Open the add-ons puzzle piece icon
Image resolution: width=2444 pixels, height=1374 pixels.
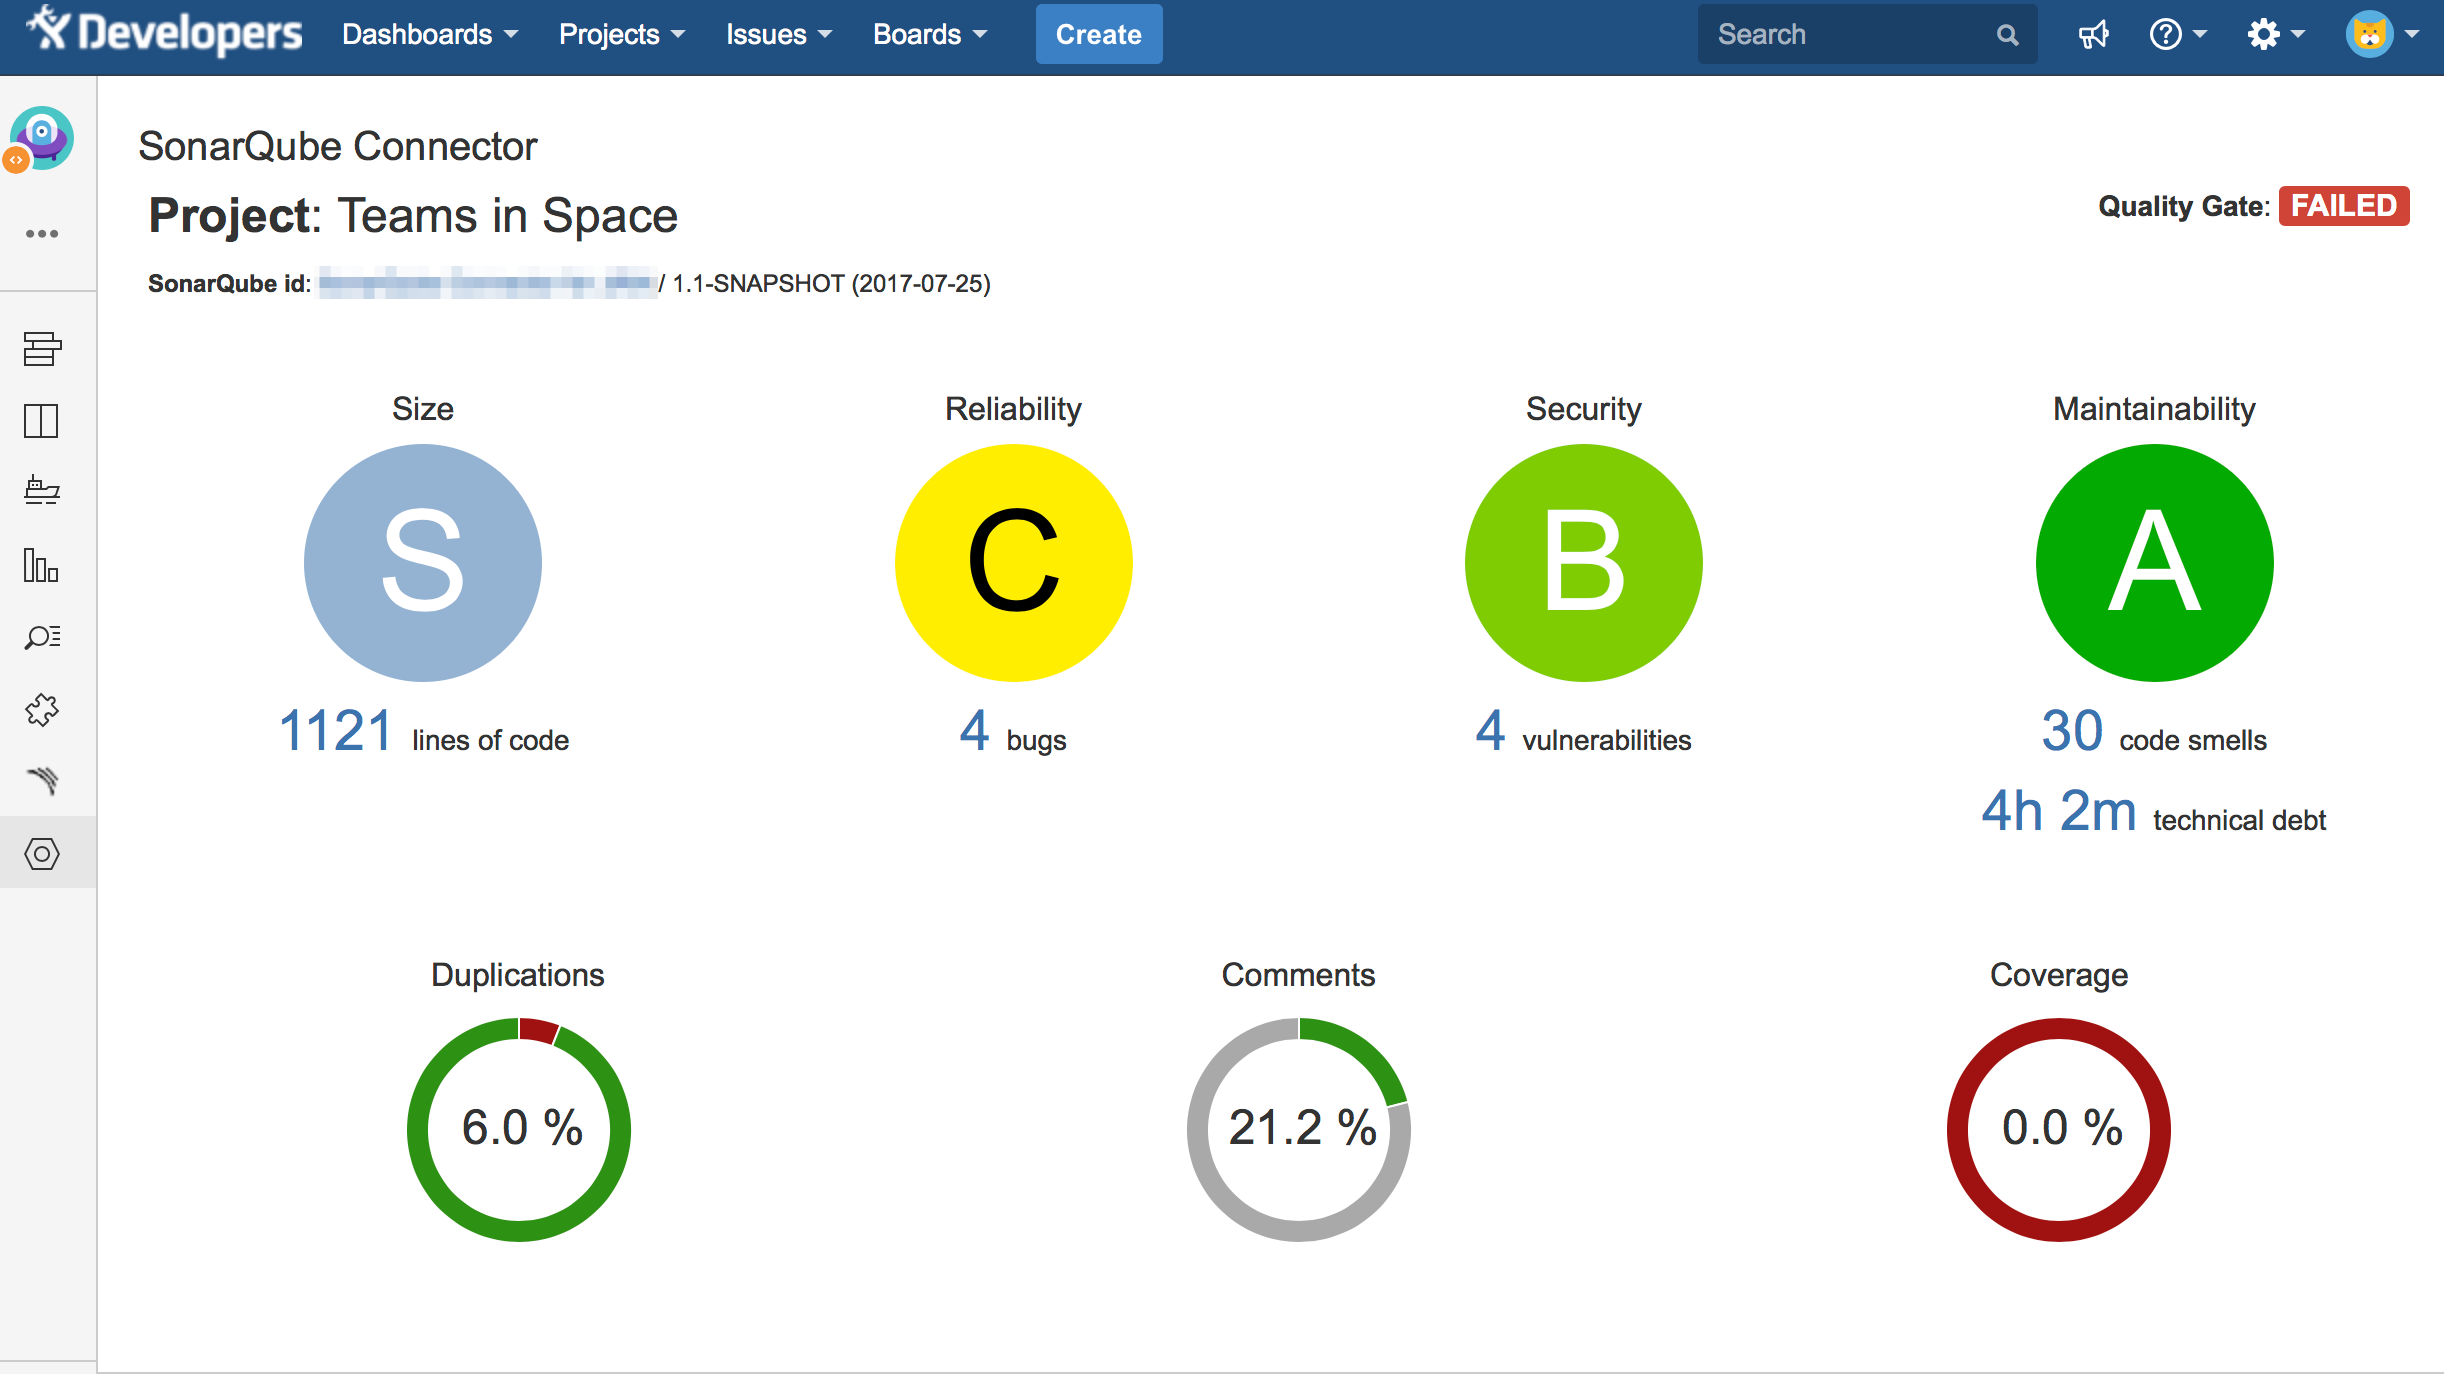tap(42, 710)
